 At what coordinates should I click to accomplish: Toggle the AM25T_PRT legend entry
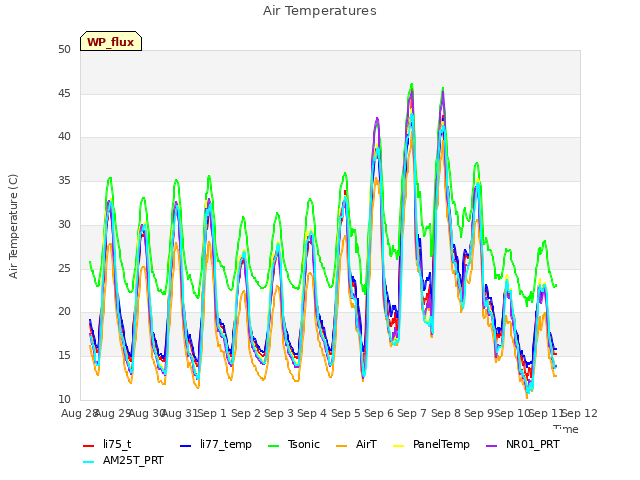pyautogui.click(x=123, y=460)
